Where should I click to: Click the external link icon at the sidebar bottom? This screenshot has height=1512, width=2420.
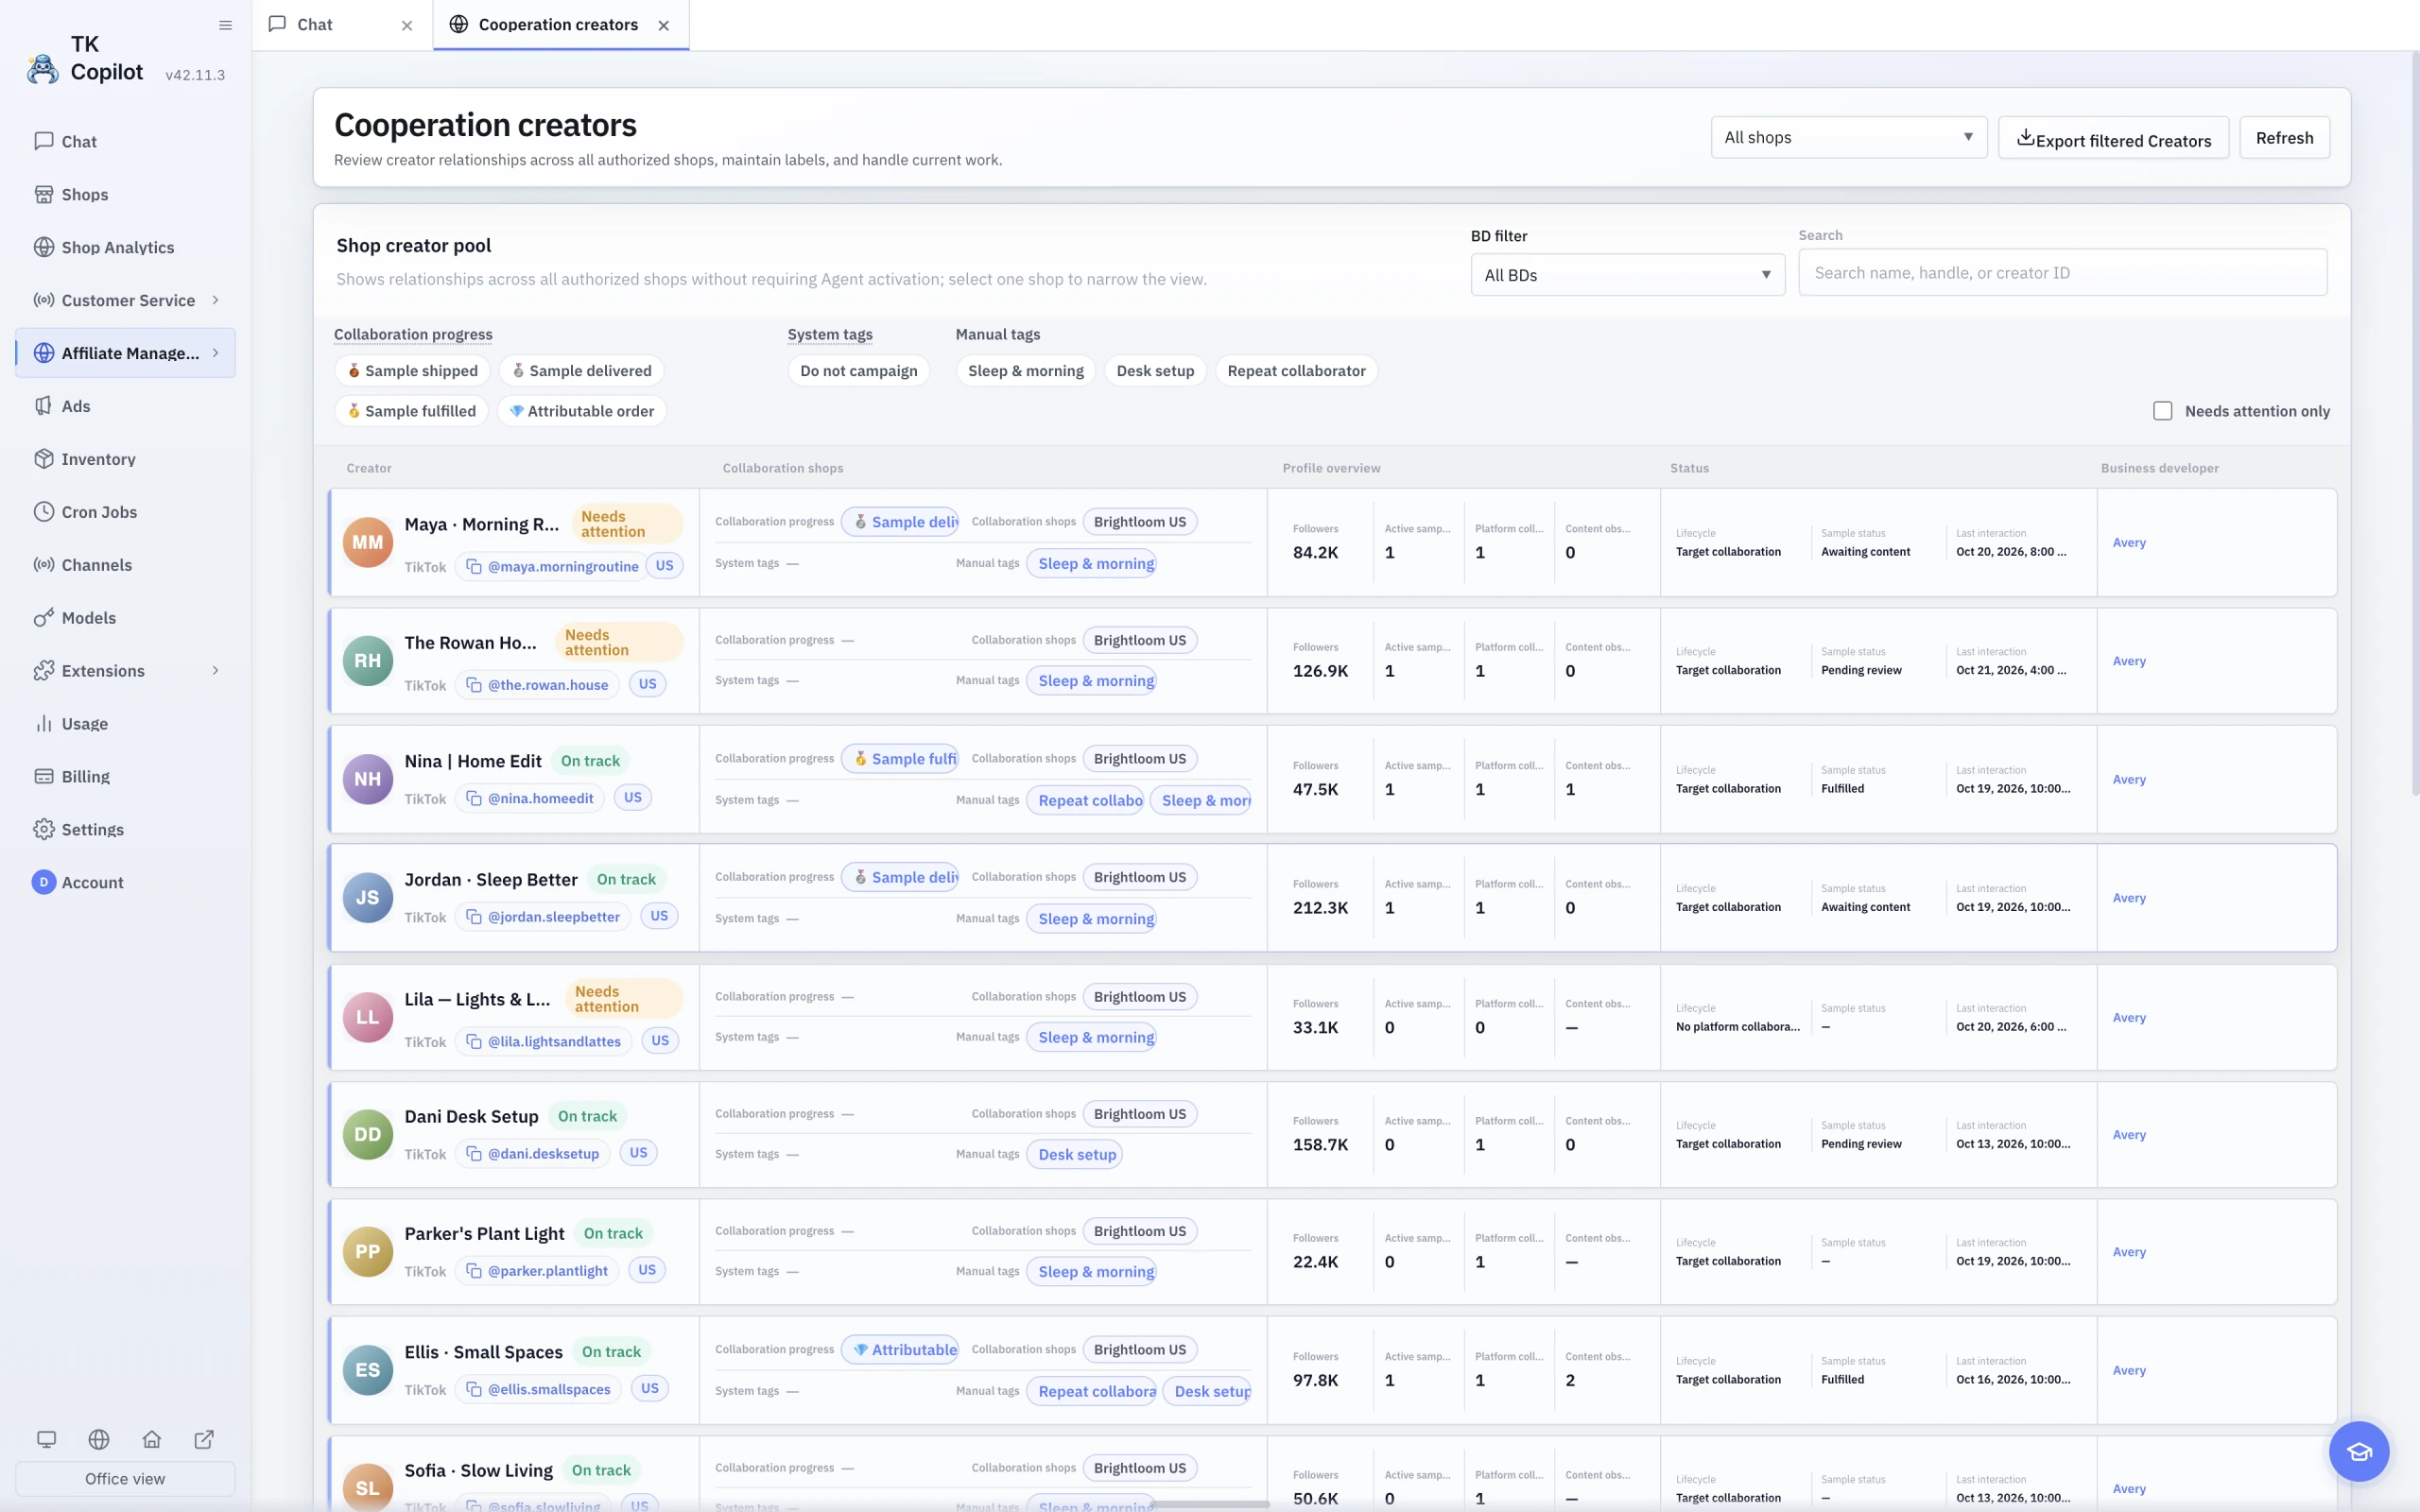tap(204, 1439)
